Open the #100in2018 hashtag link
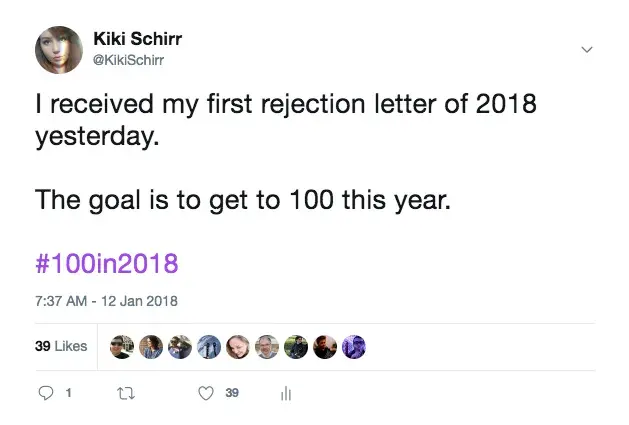629x425 pixels. pyautogui.click(x=107, y=264)
